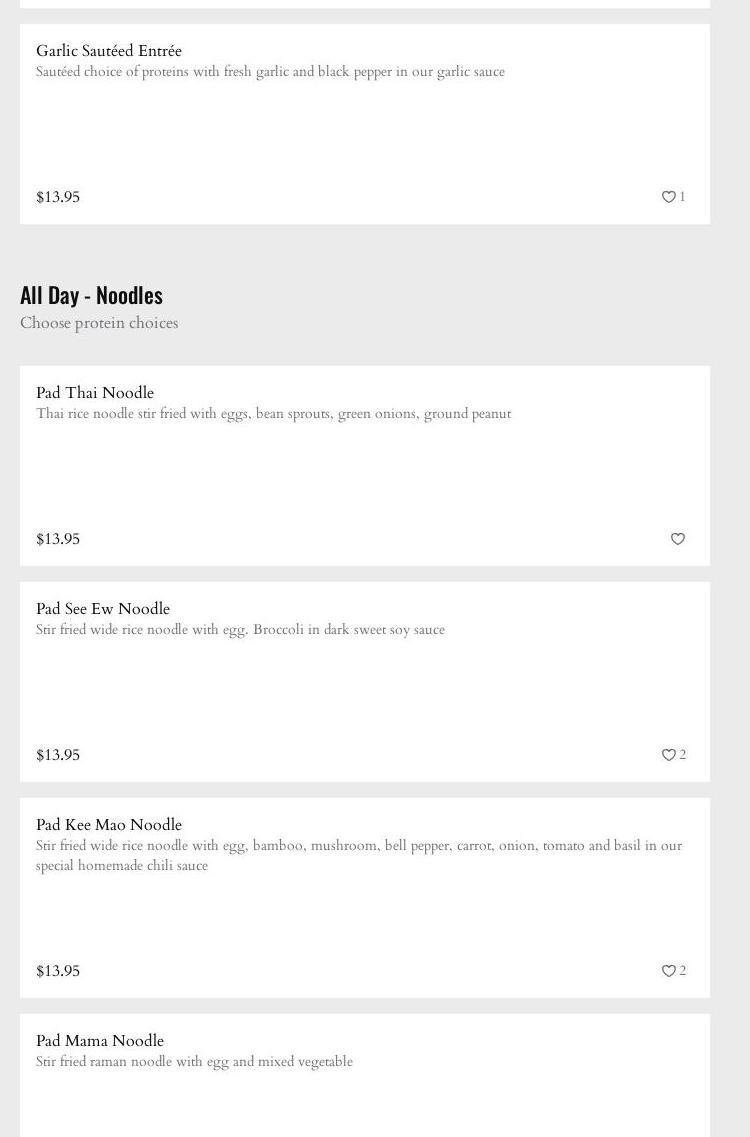Open the Pad Mama Noodle title

pyautogui.click(x=100, y=1041)
